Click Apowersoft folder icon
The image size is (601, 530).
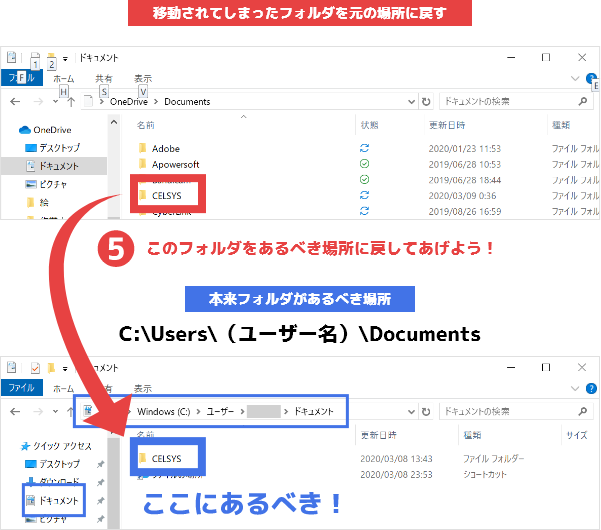[x=142, y=164]
